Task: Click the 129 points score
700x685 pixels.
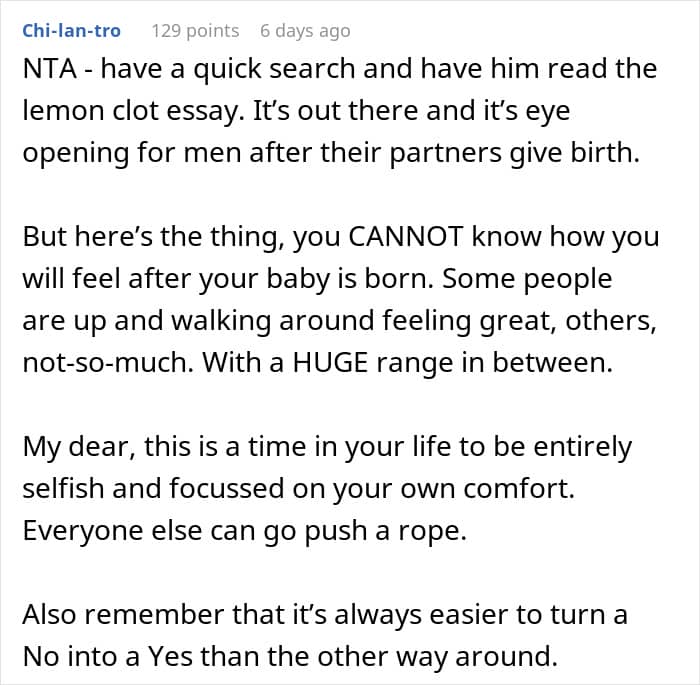Action: (195, 30)
